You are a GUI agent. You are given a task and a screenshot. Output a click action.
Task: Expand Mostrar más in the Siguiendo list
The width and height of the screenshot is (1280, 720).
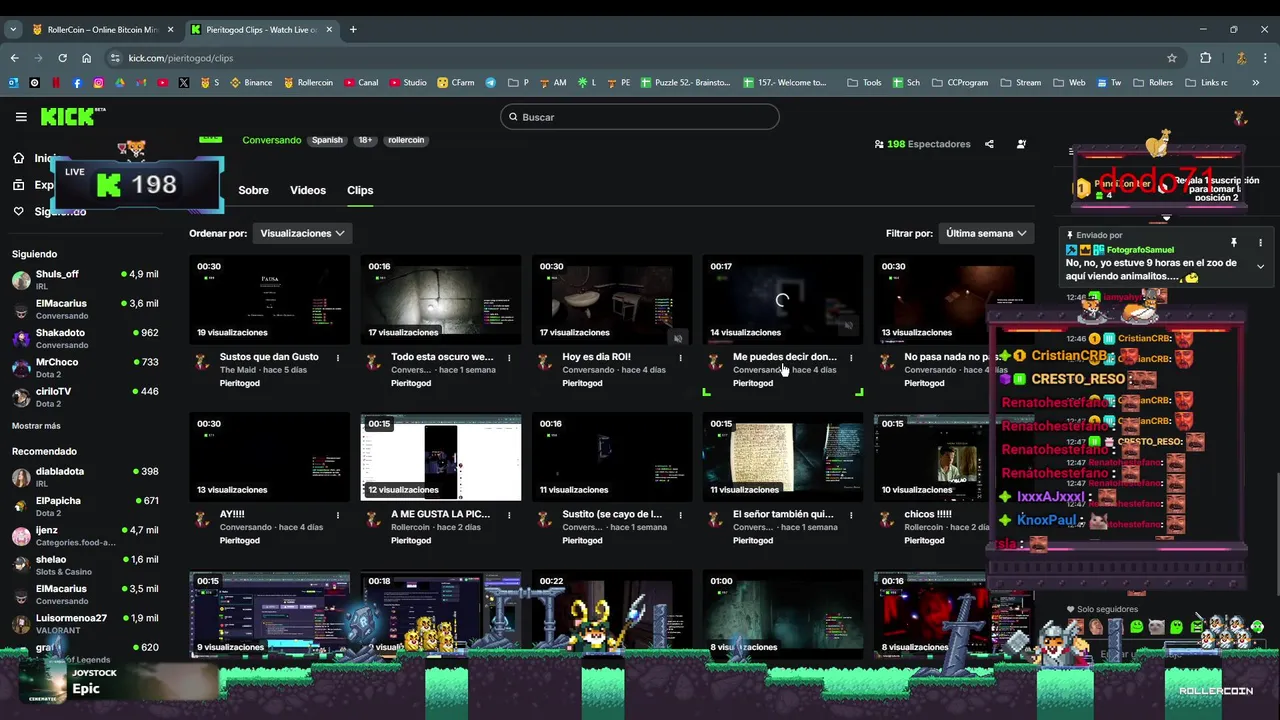(36, 426)
